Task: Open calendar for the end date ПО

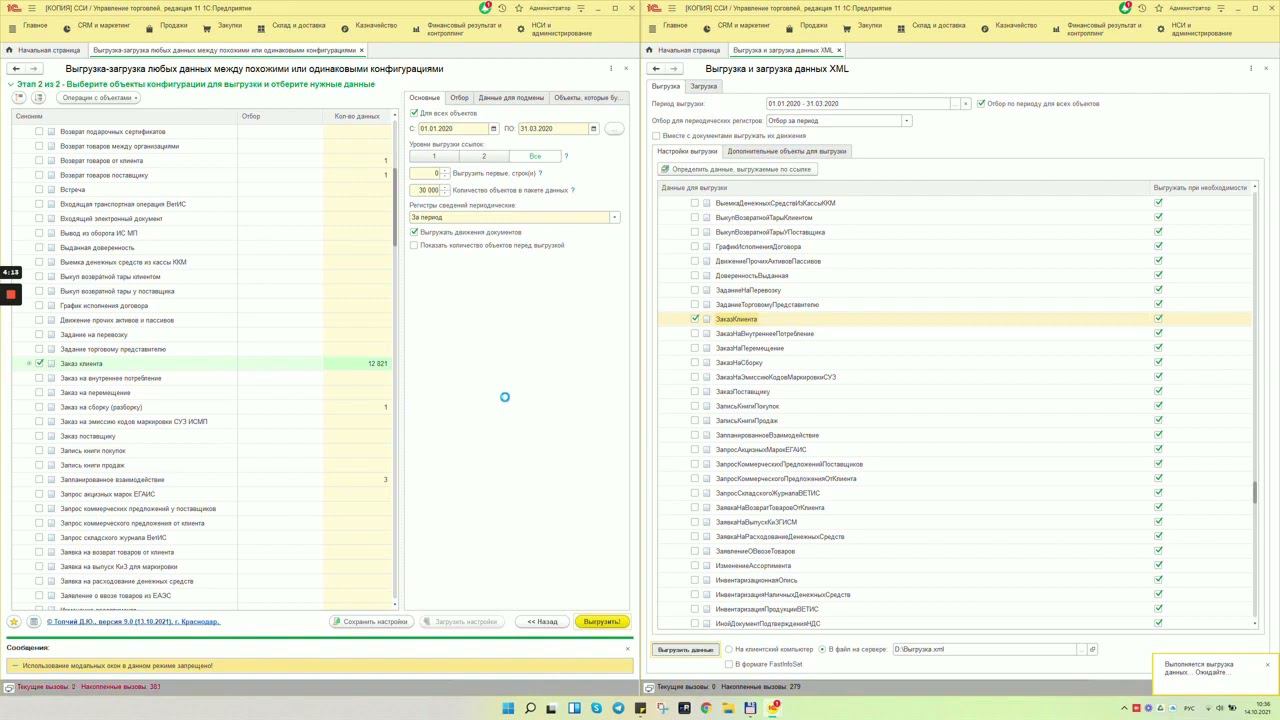Action: click(593, 129)
